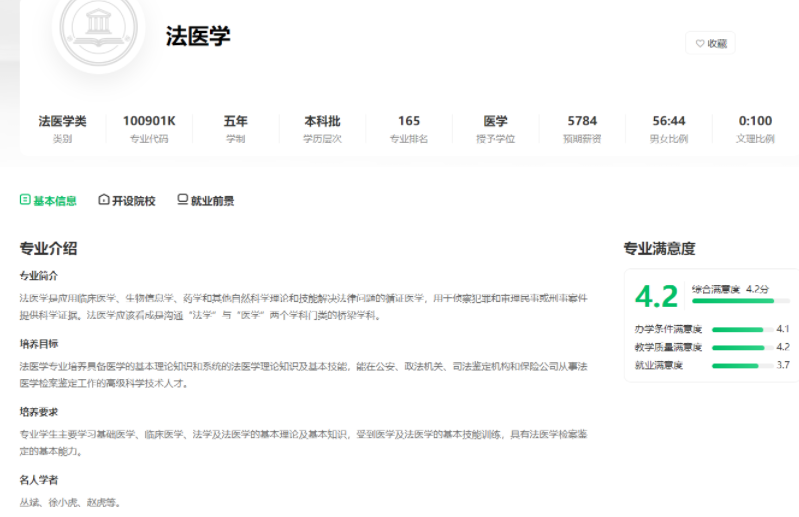Viewport: 799px width, 517px height.
Task: Click the 就业前景 tab icon
Action: 182,200
